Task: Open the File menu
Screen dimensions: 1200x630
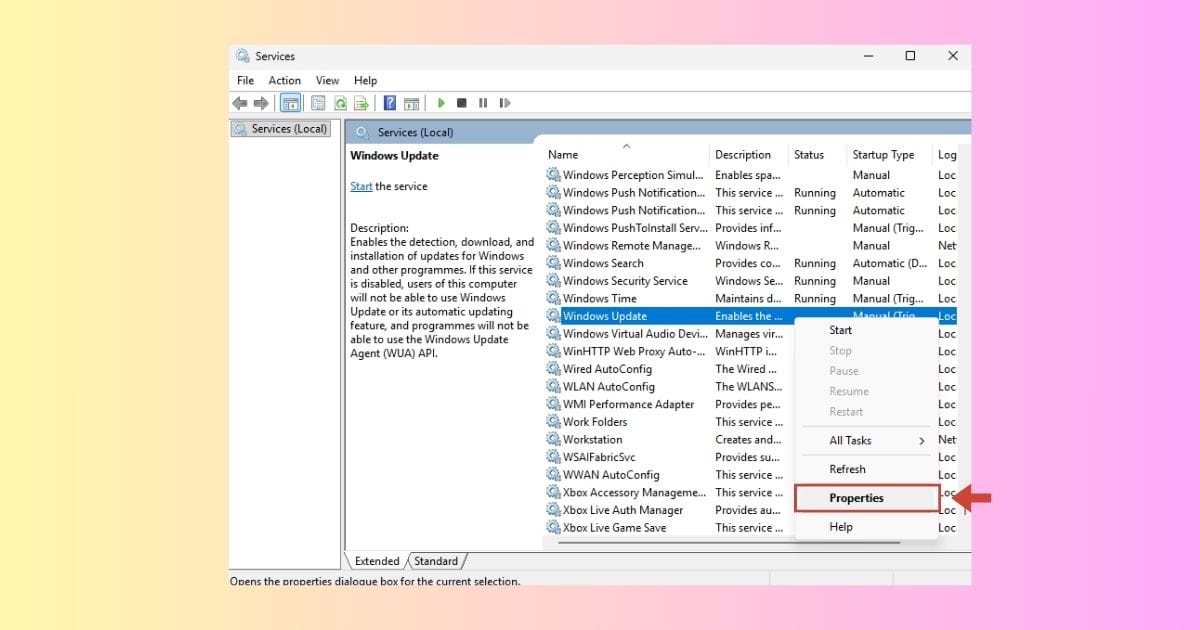Action: pyautogui.click(x=245, y=80)
